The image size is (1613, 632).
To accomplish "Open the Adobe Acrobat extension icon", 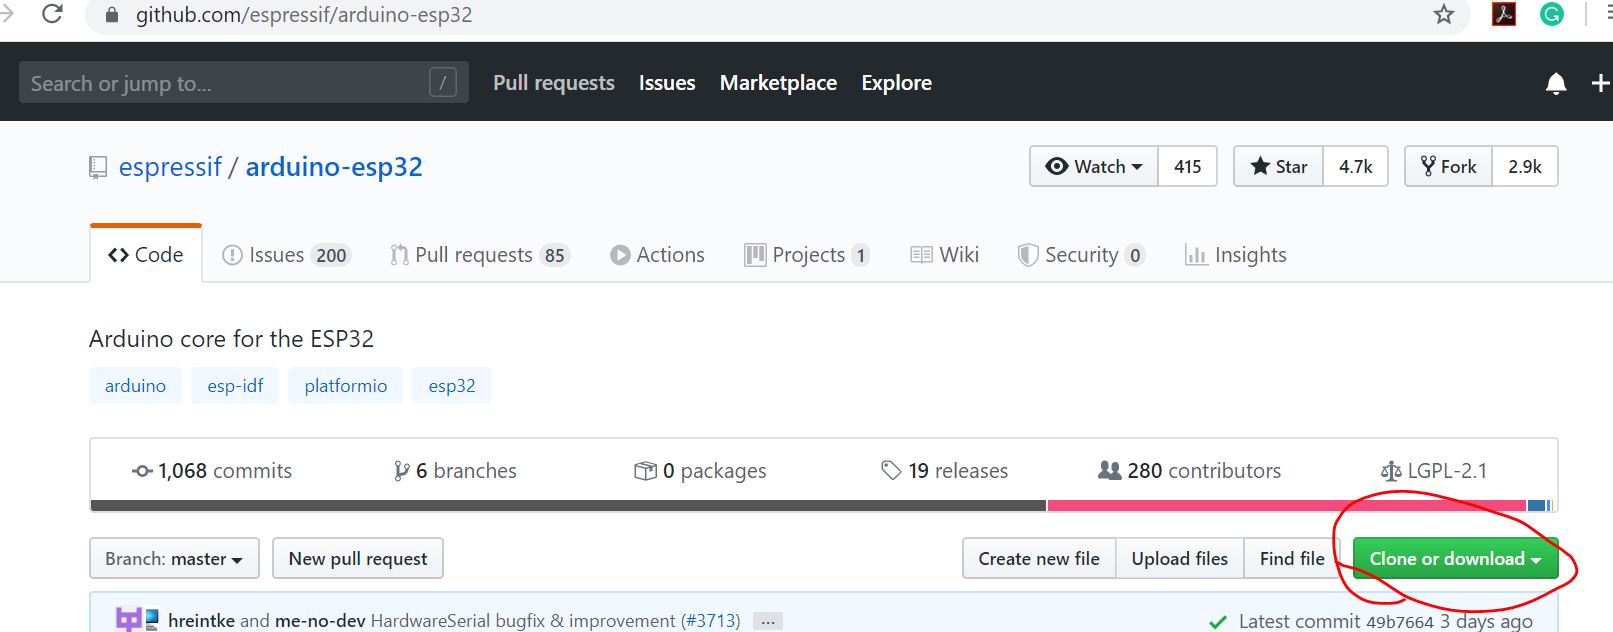I will point(1503,14).
